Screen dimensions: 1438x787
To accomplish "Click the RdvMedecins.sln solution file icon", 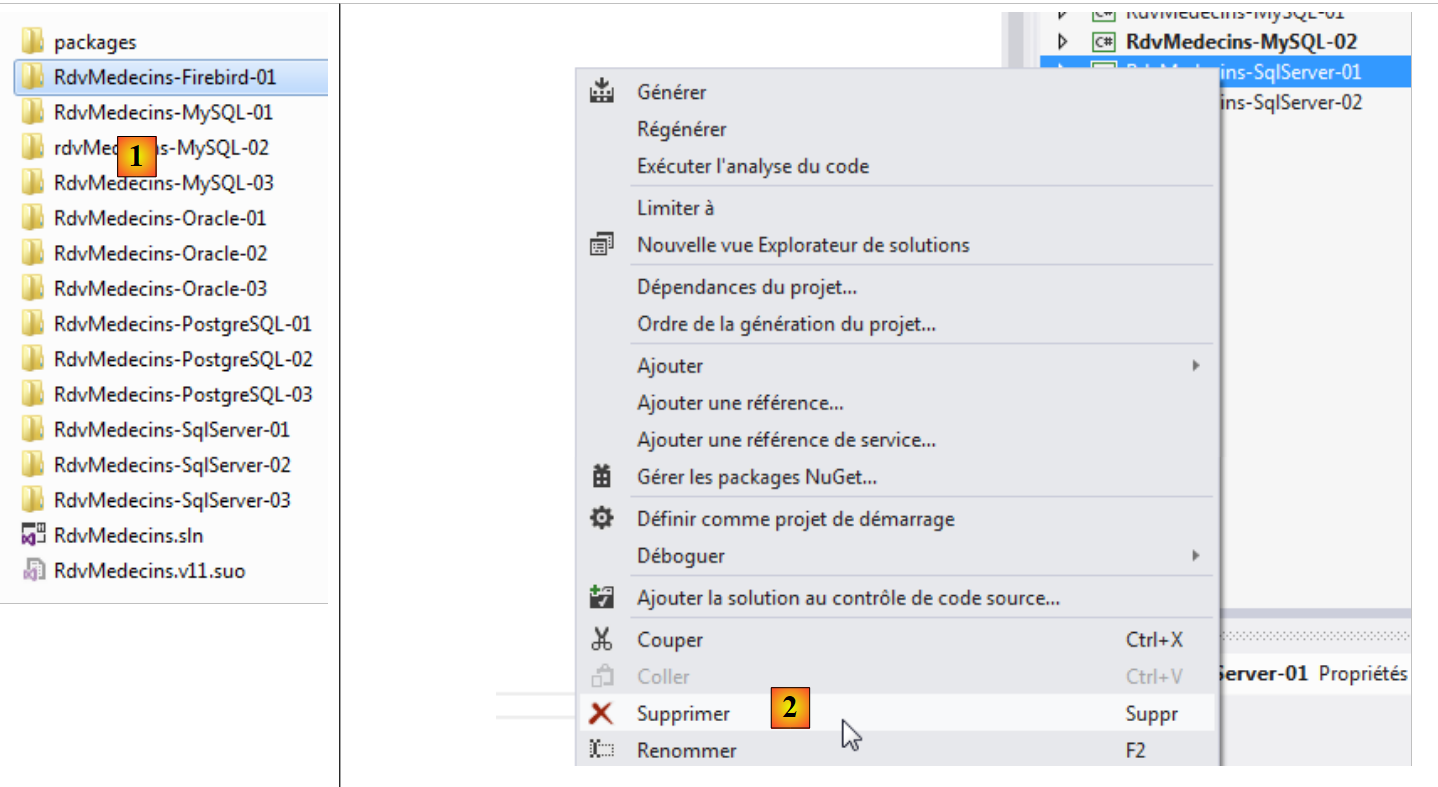I will [x=33, y=535].
